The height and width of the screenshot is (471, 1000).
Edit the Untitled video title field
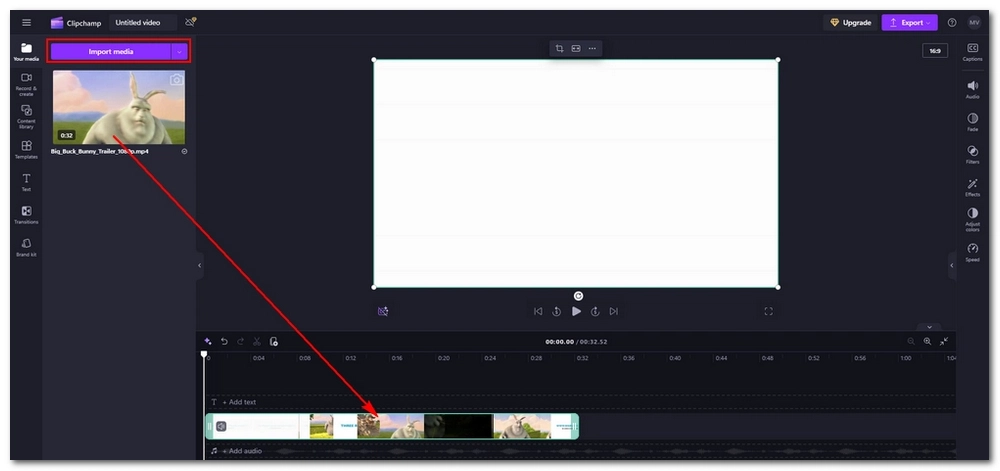coord(143,23)
